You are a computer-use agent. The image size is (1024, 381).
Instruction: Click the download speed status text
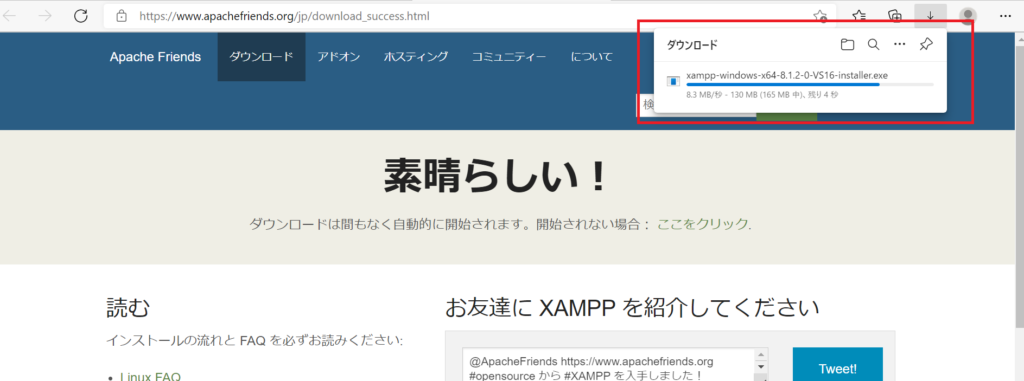click(x=762, y=95)
